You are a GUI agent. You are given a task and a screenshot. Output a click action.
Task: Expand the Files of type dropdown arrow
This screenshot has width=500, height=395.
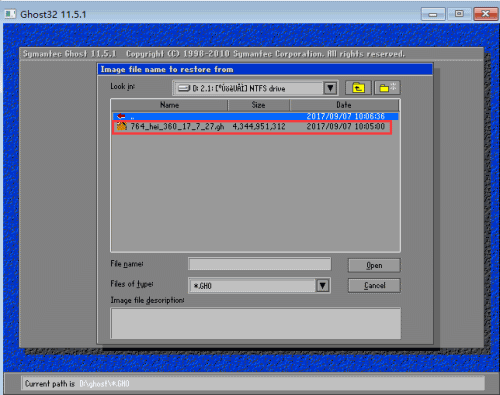pyautogui.click(x=322, y=286)
